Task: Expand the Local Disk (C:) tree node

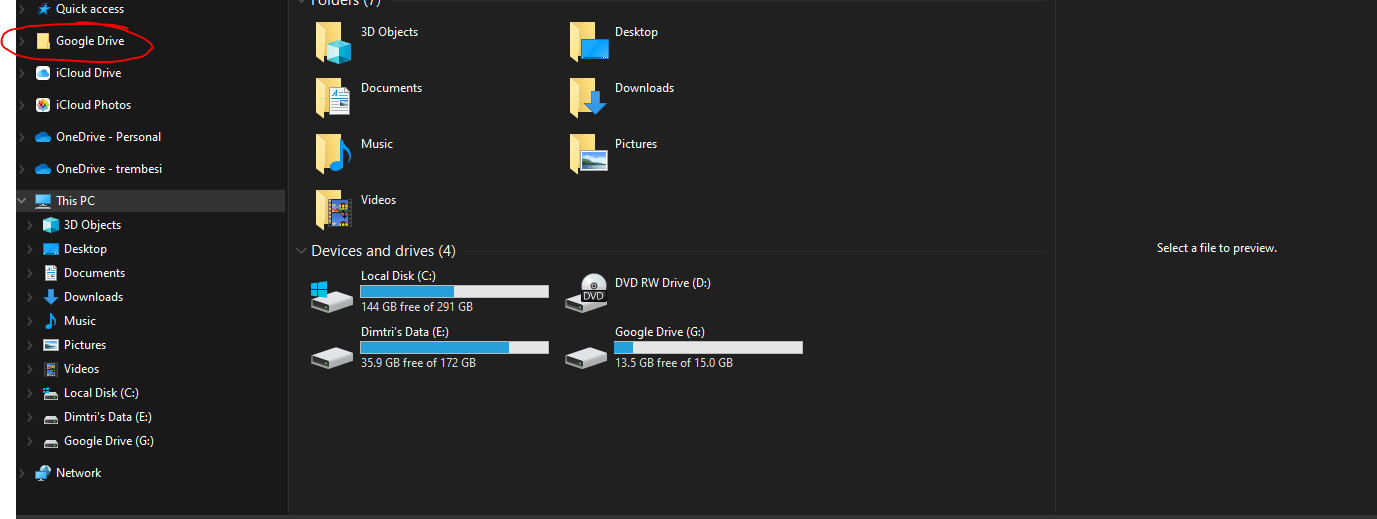Action: 30,393
